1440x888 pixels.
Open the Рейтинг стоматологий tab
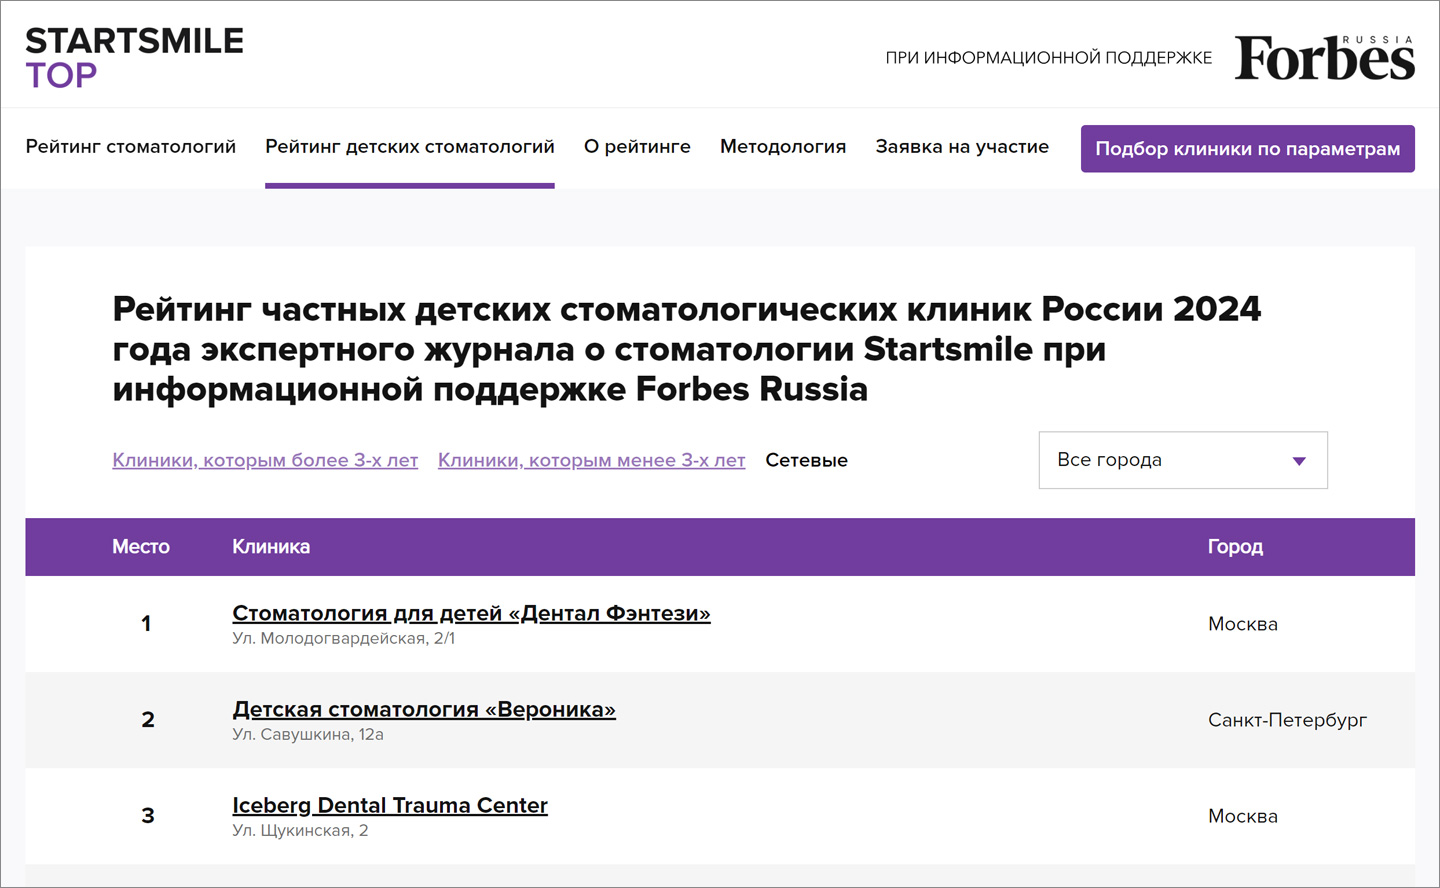(131, 147)
